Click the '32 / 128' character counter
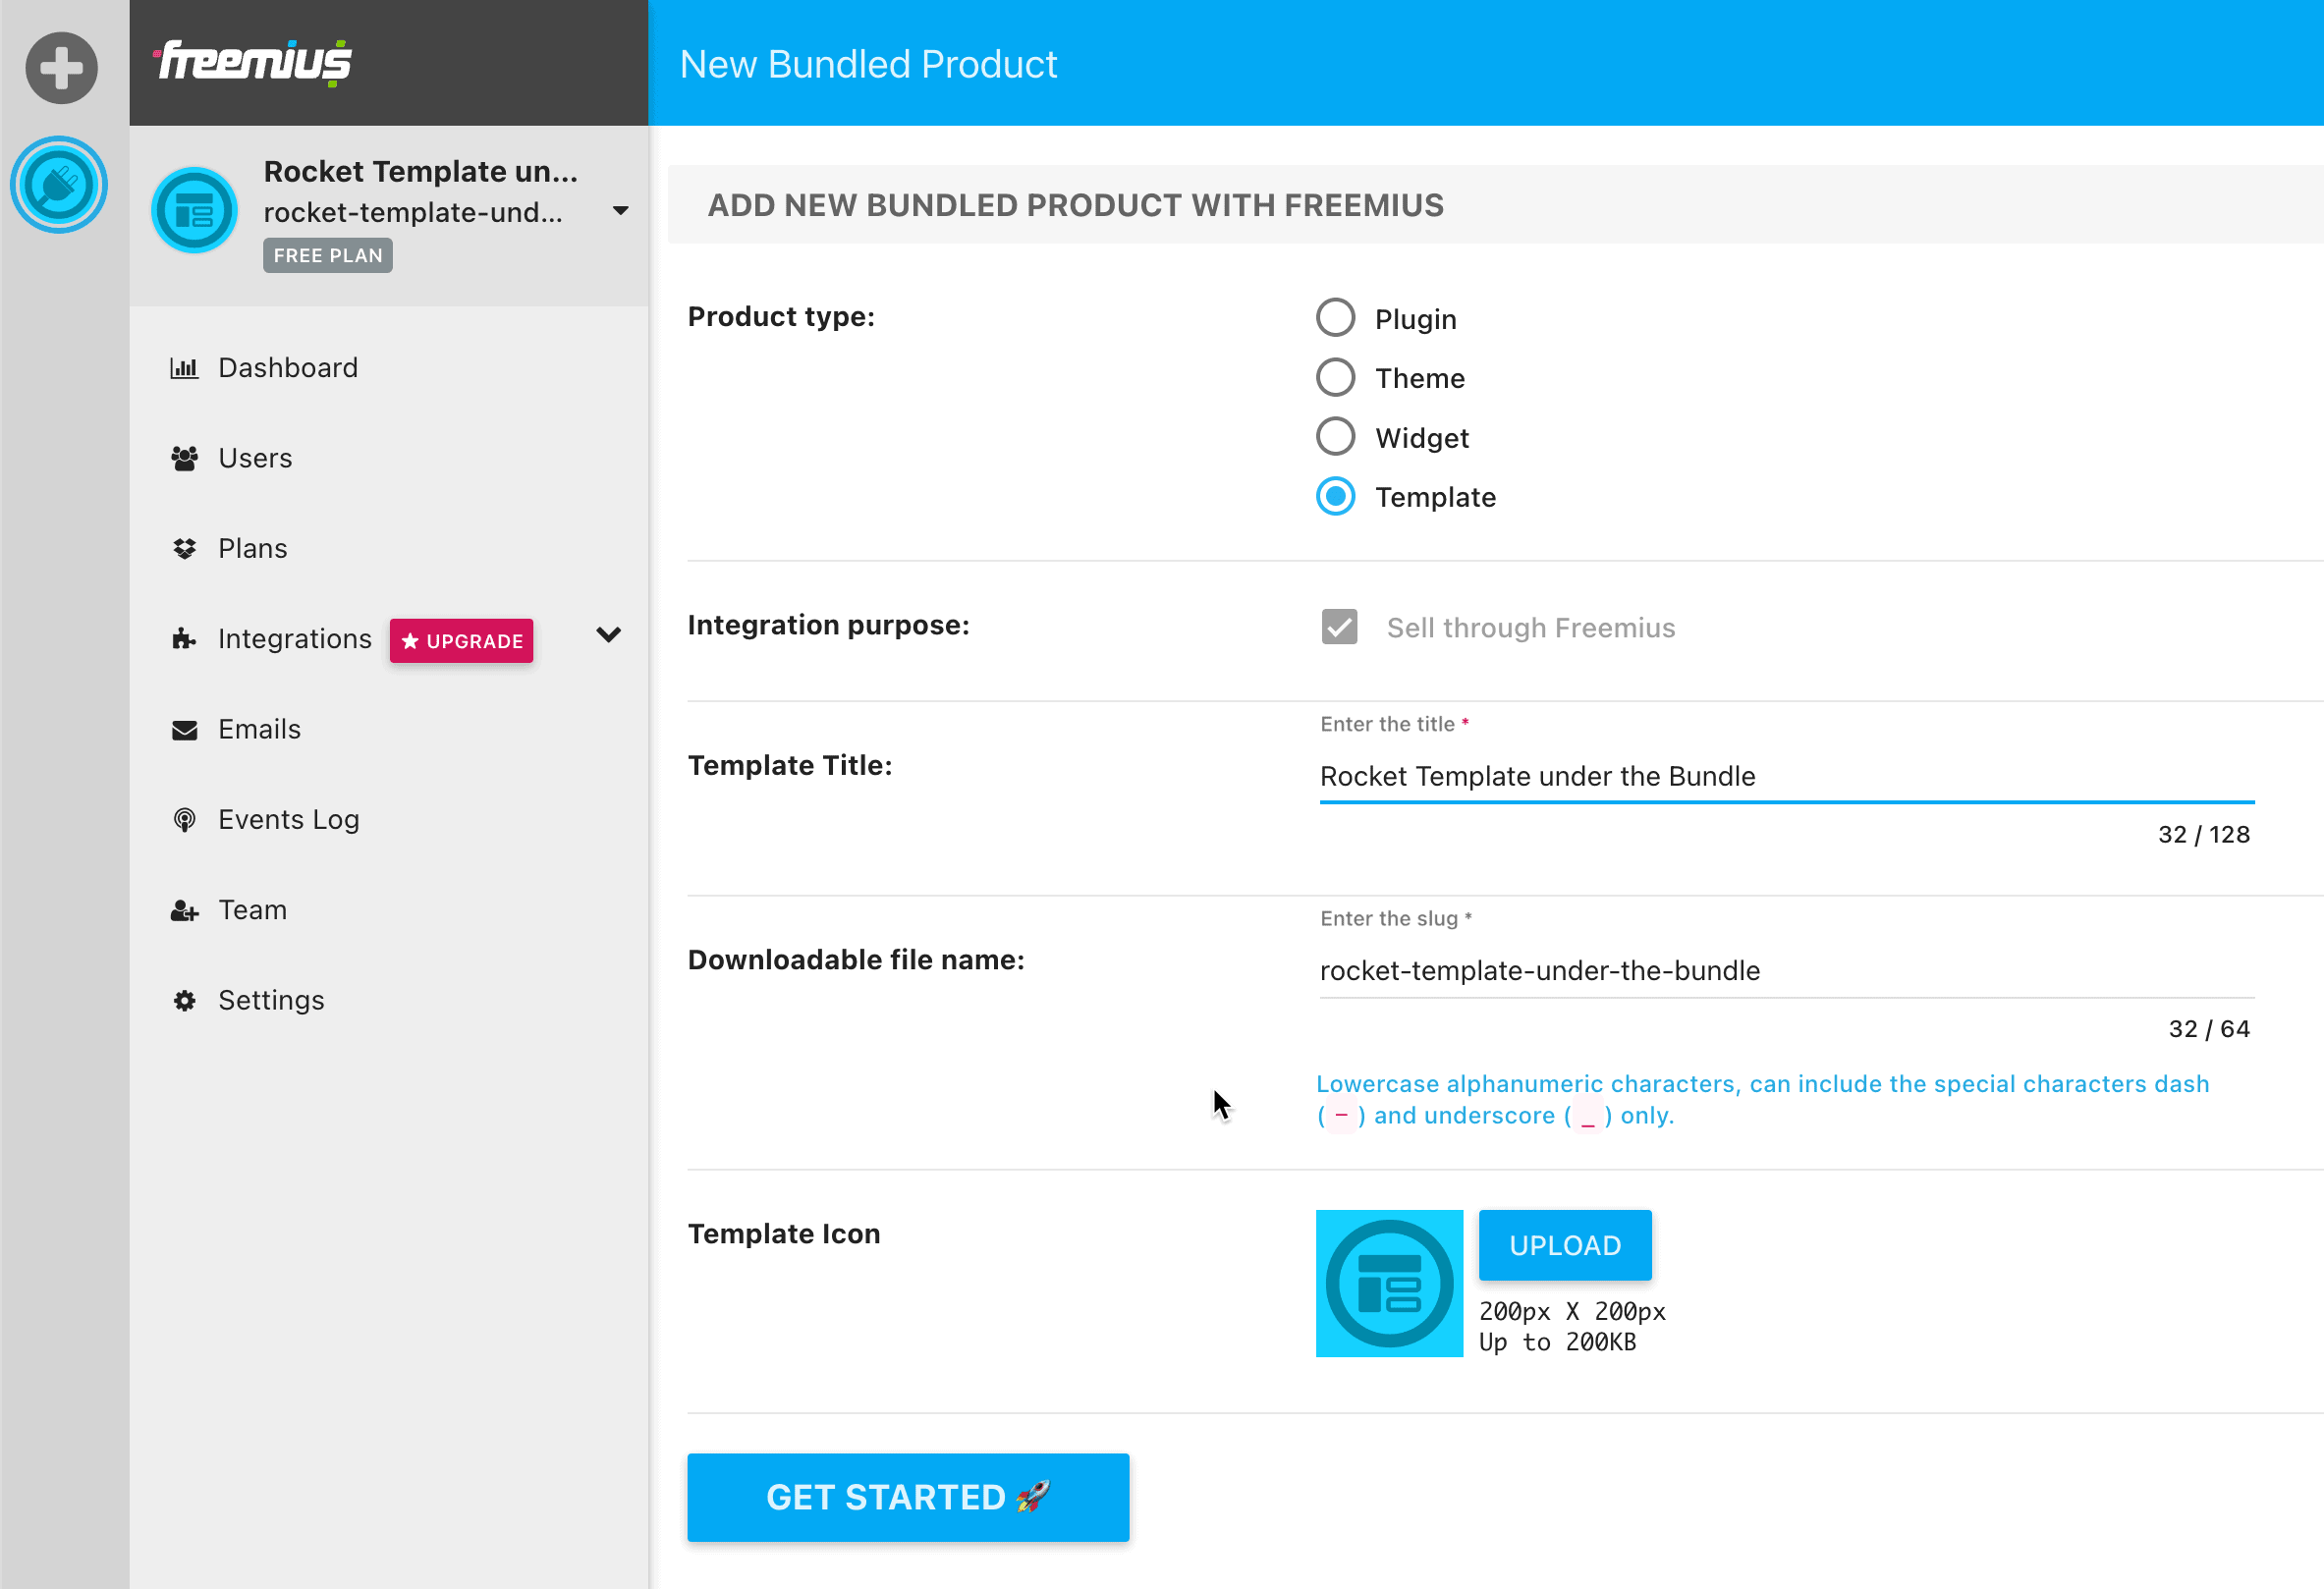 (2204, 834)
